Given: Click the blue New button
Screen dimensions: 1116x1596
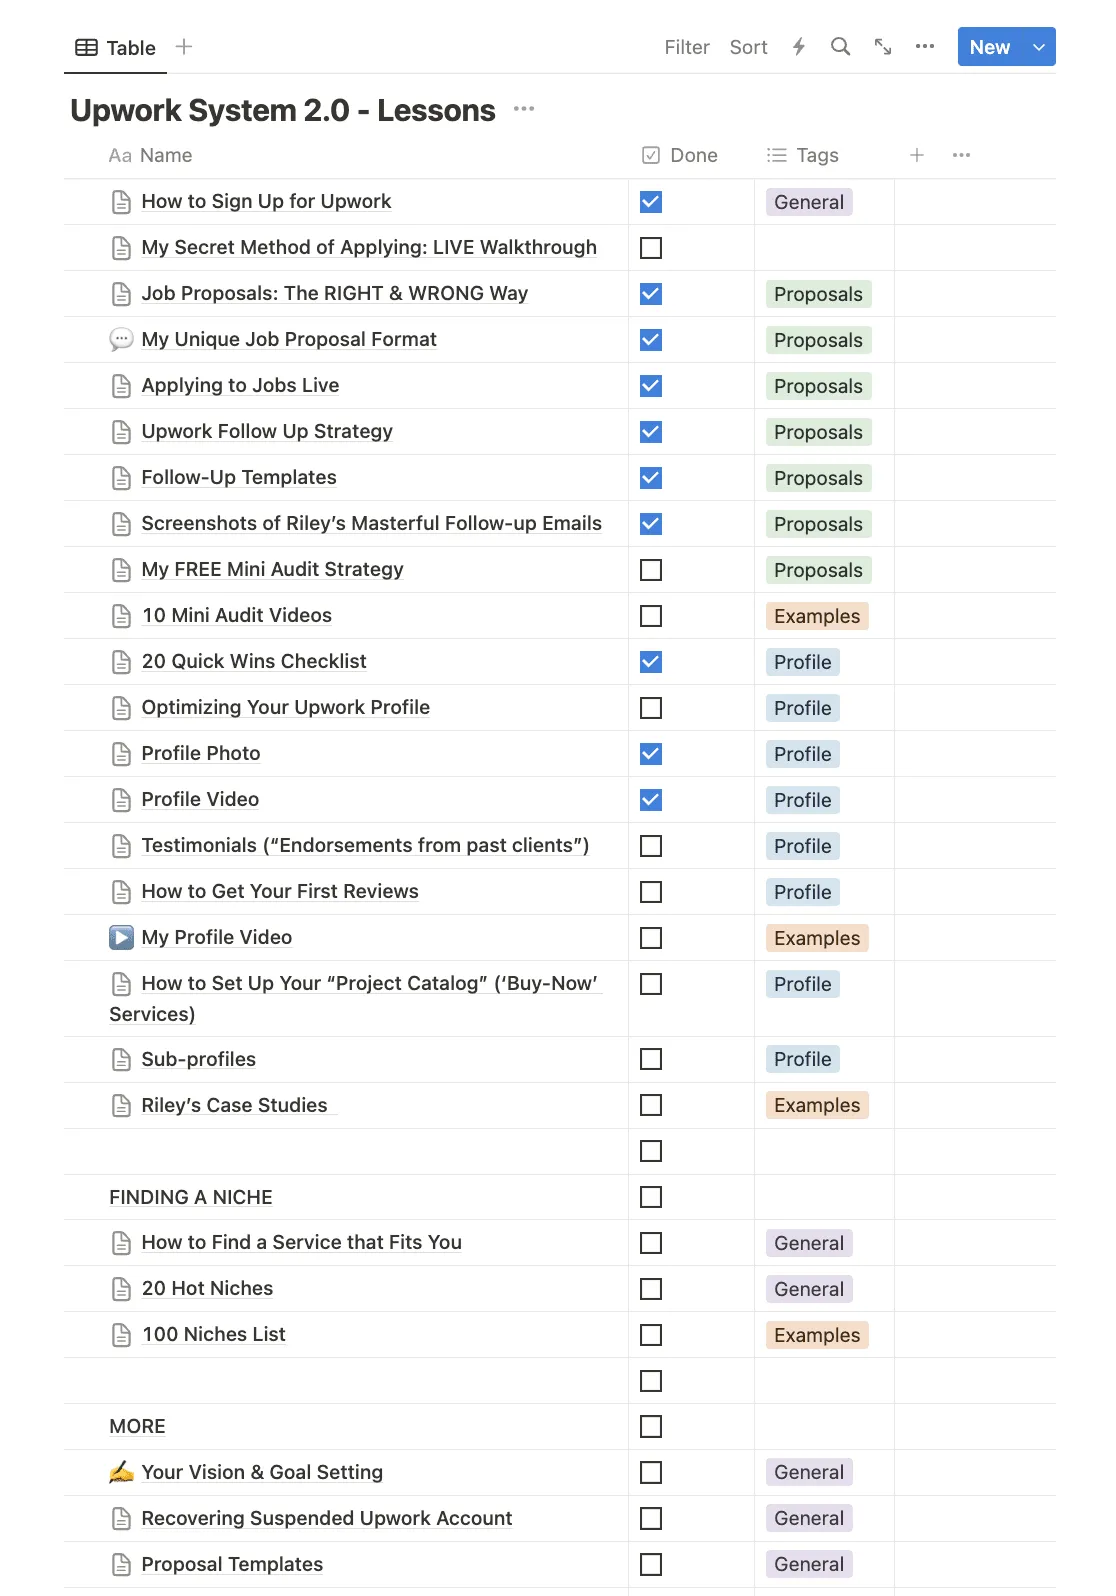Looking at the screenshot, I should (990, 47).
